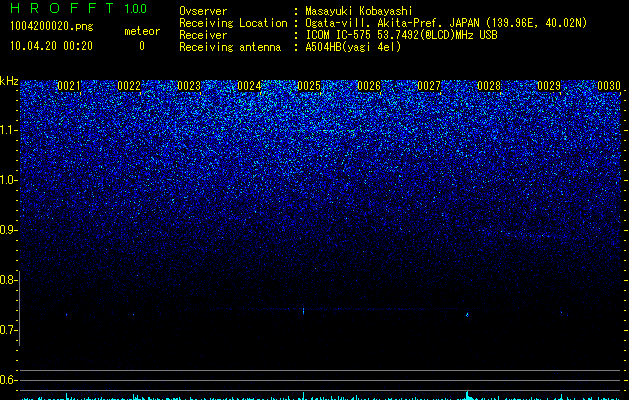
Task: Click the kHz axis unit label
Action: (x=9, y=81)
